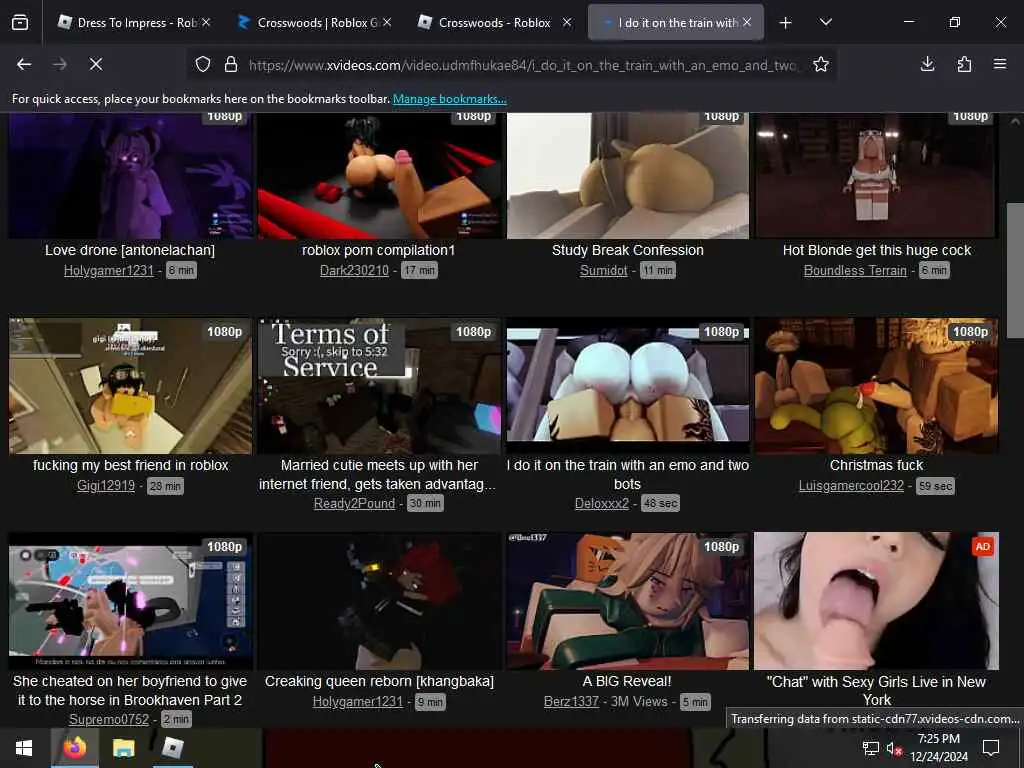Open the Windows notification center
The width and height of the screenshot is (1024, 768).
991,748
